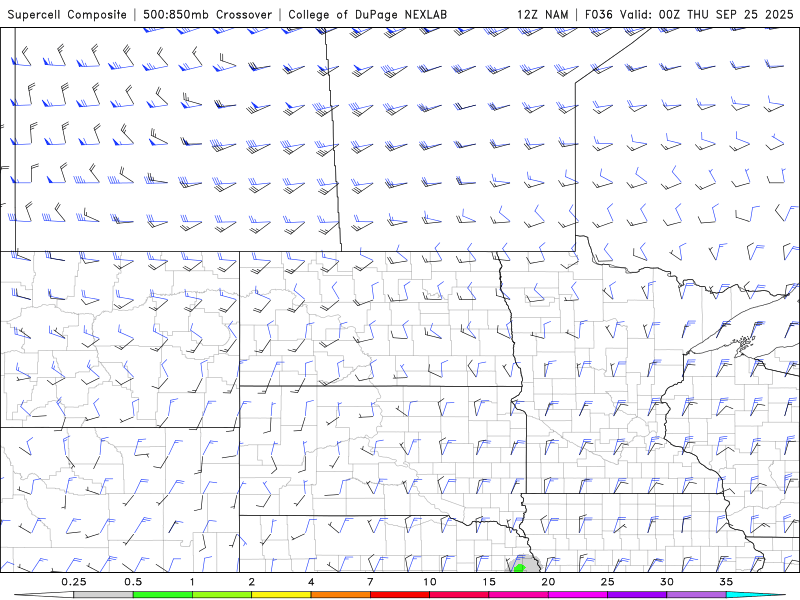
Task: Click the '7' color bar label
Action: [x=370, y=582]
